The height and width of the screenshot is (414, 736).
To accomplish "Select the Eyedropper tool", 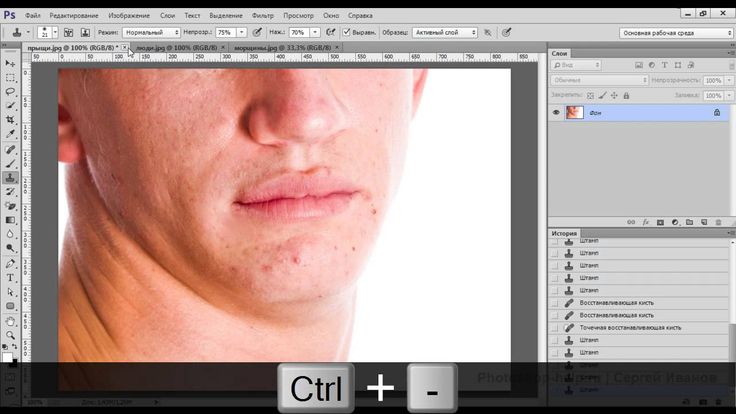I will (x=10, y=134).
